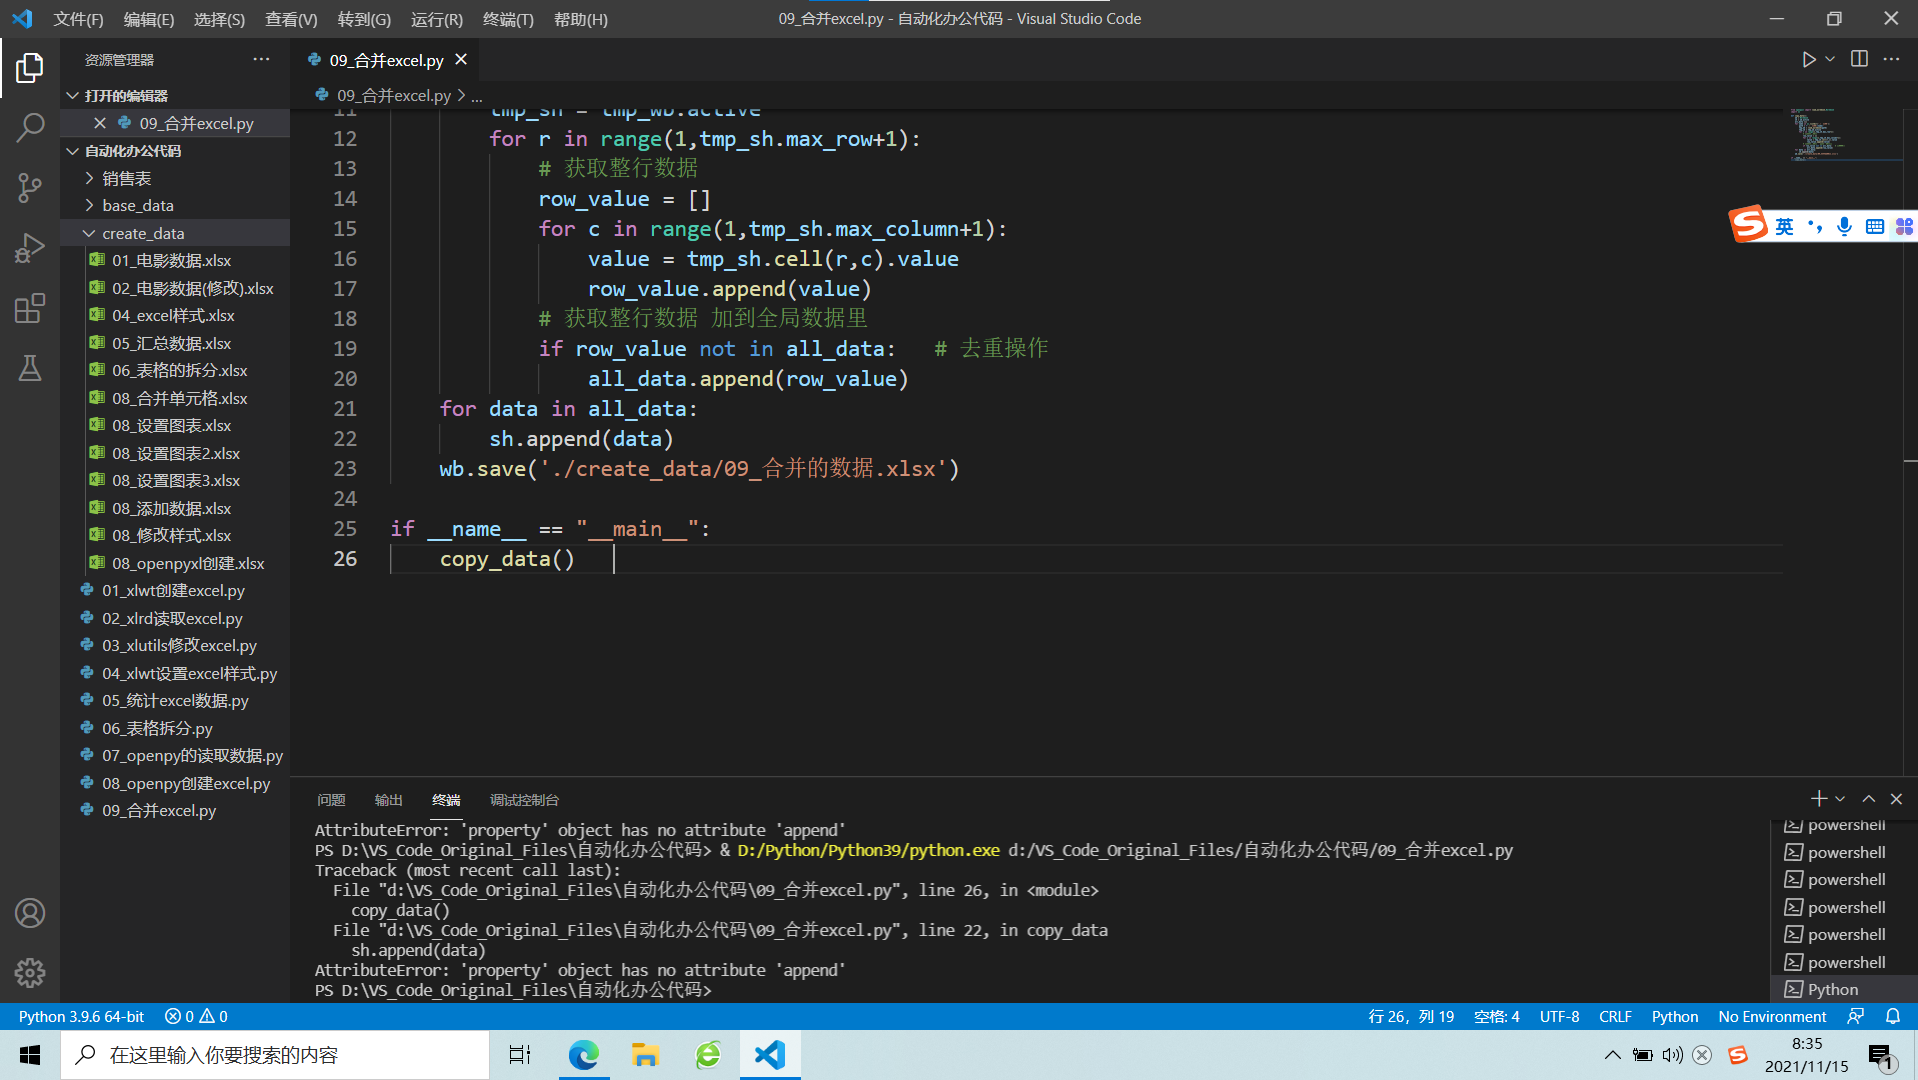Open the Accounts menu icon
Screen dimensions: 1918x1080
(30, 913)
